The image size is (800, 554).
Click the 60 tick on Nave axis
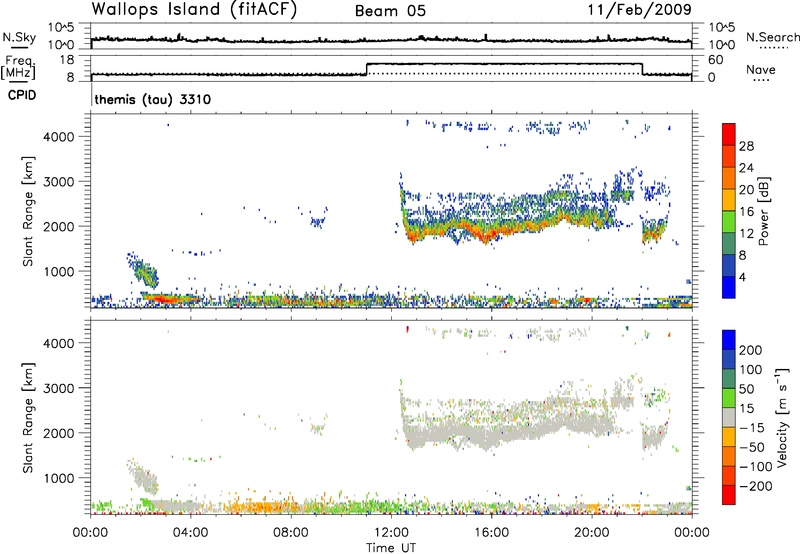tap(716, 60)
